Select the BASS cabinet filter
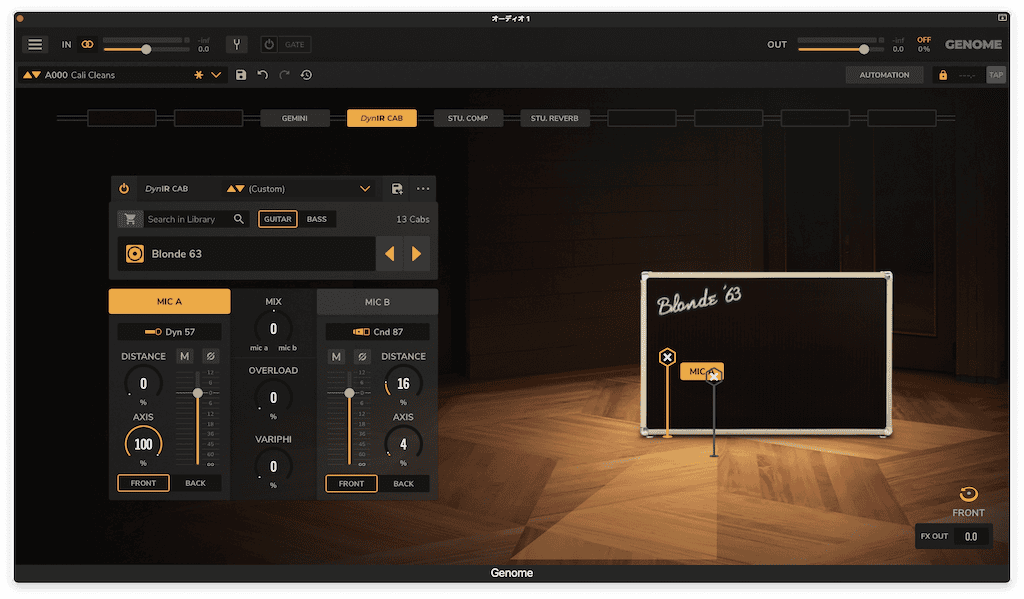 (317, 219)
